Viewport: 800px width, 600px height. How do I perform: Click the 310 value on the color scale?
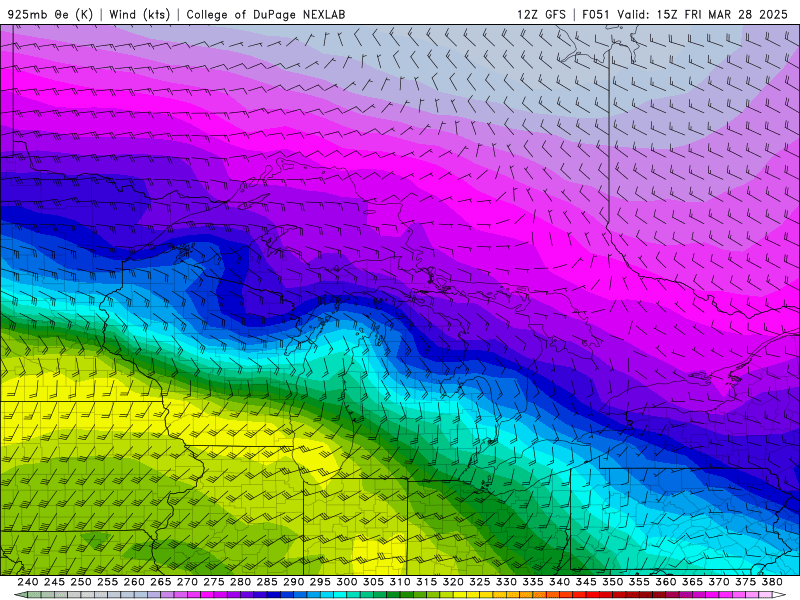pyautogui.click(x=400, y=582)
